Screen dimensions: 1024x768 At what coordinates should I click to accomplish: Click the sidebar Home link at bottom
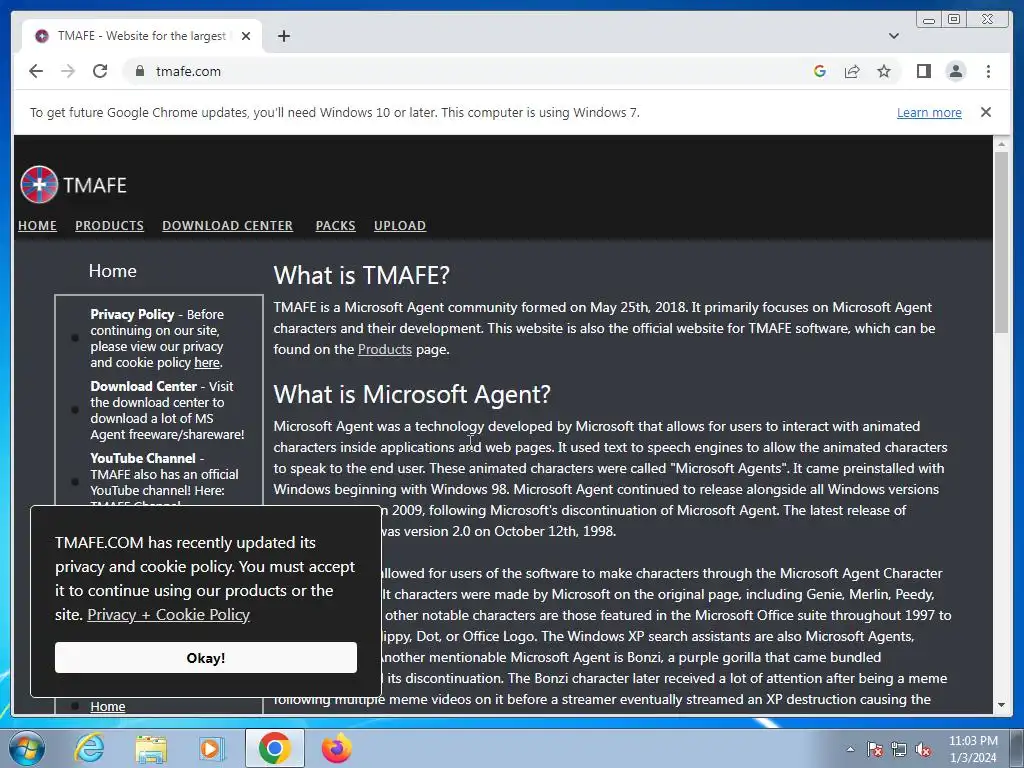tap(108, 706)
